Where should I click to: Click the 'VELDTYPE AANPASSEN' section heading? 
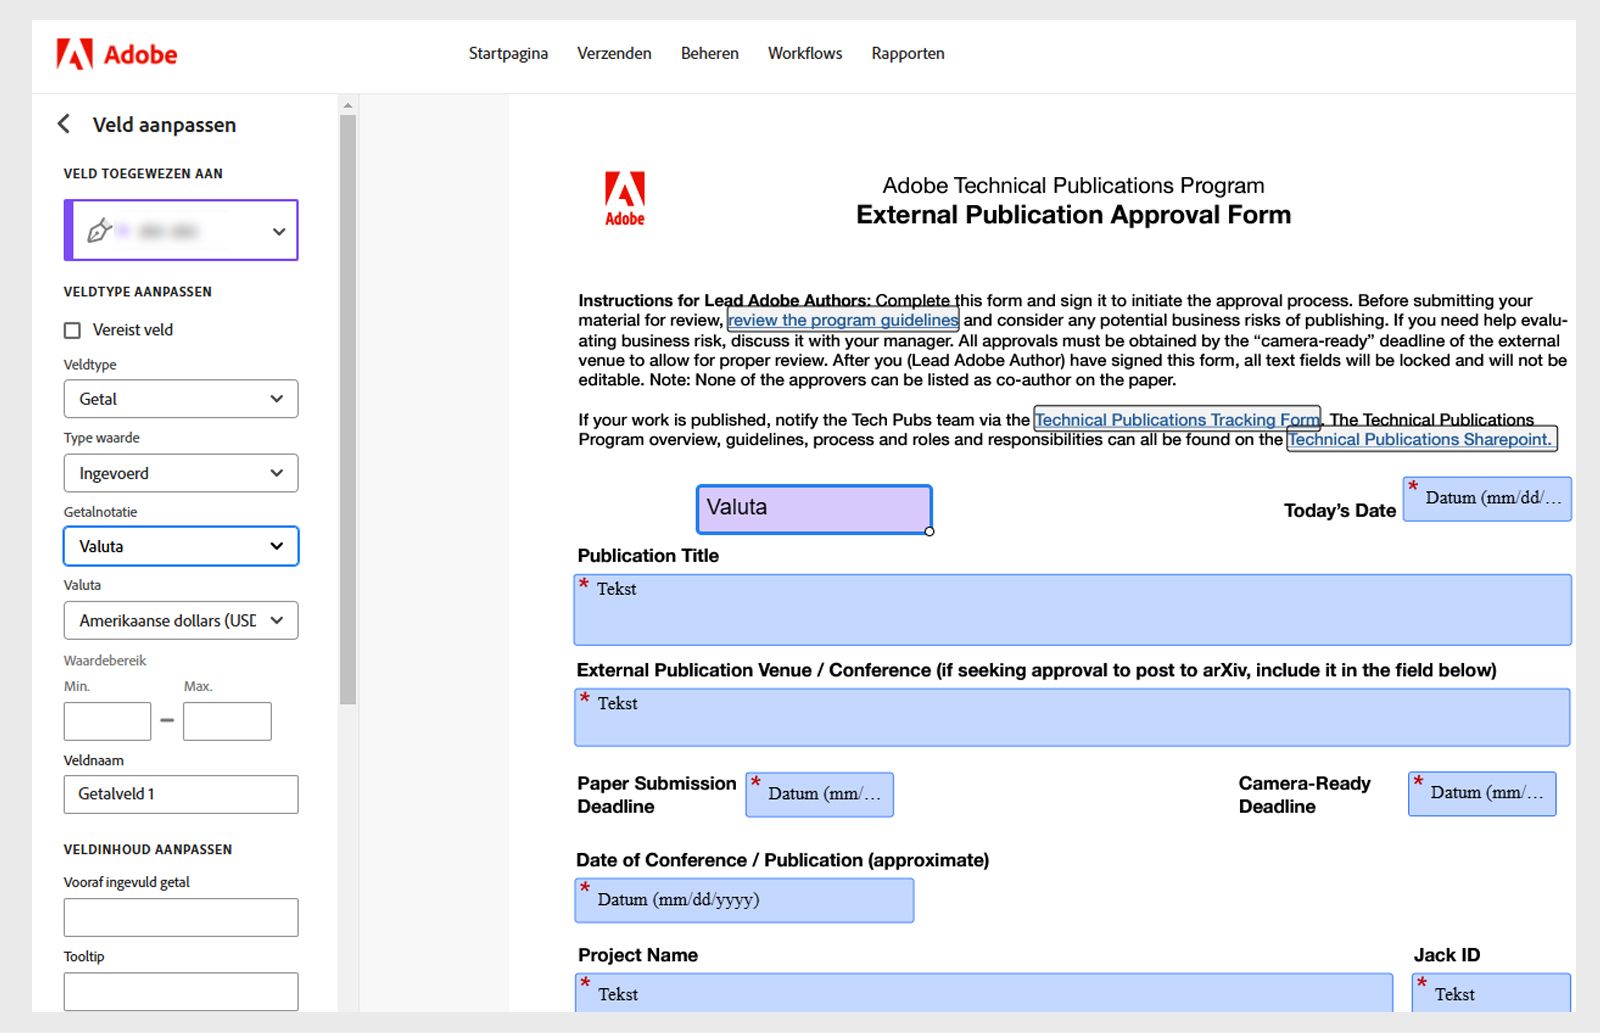pyautogui.click(x=138, y=292)
